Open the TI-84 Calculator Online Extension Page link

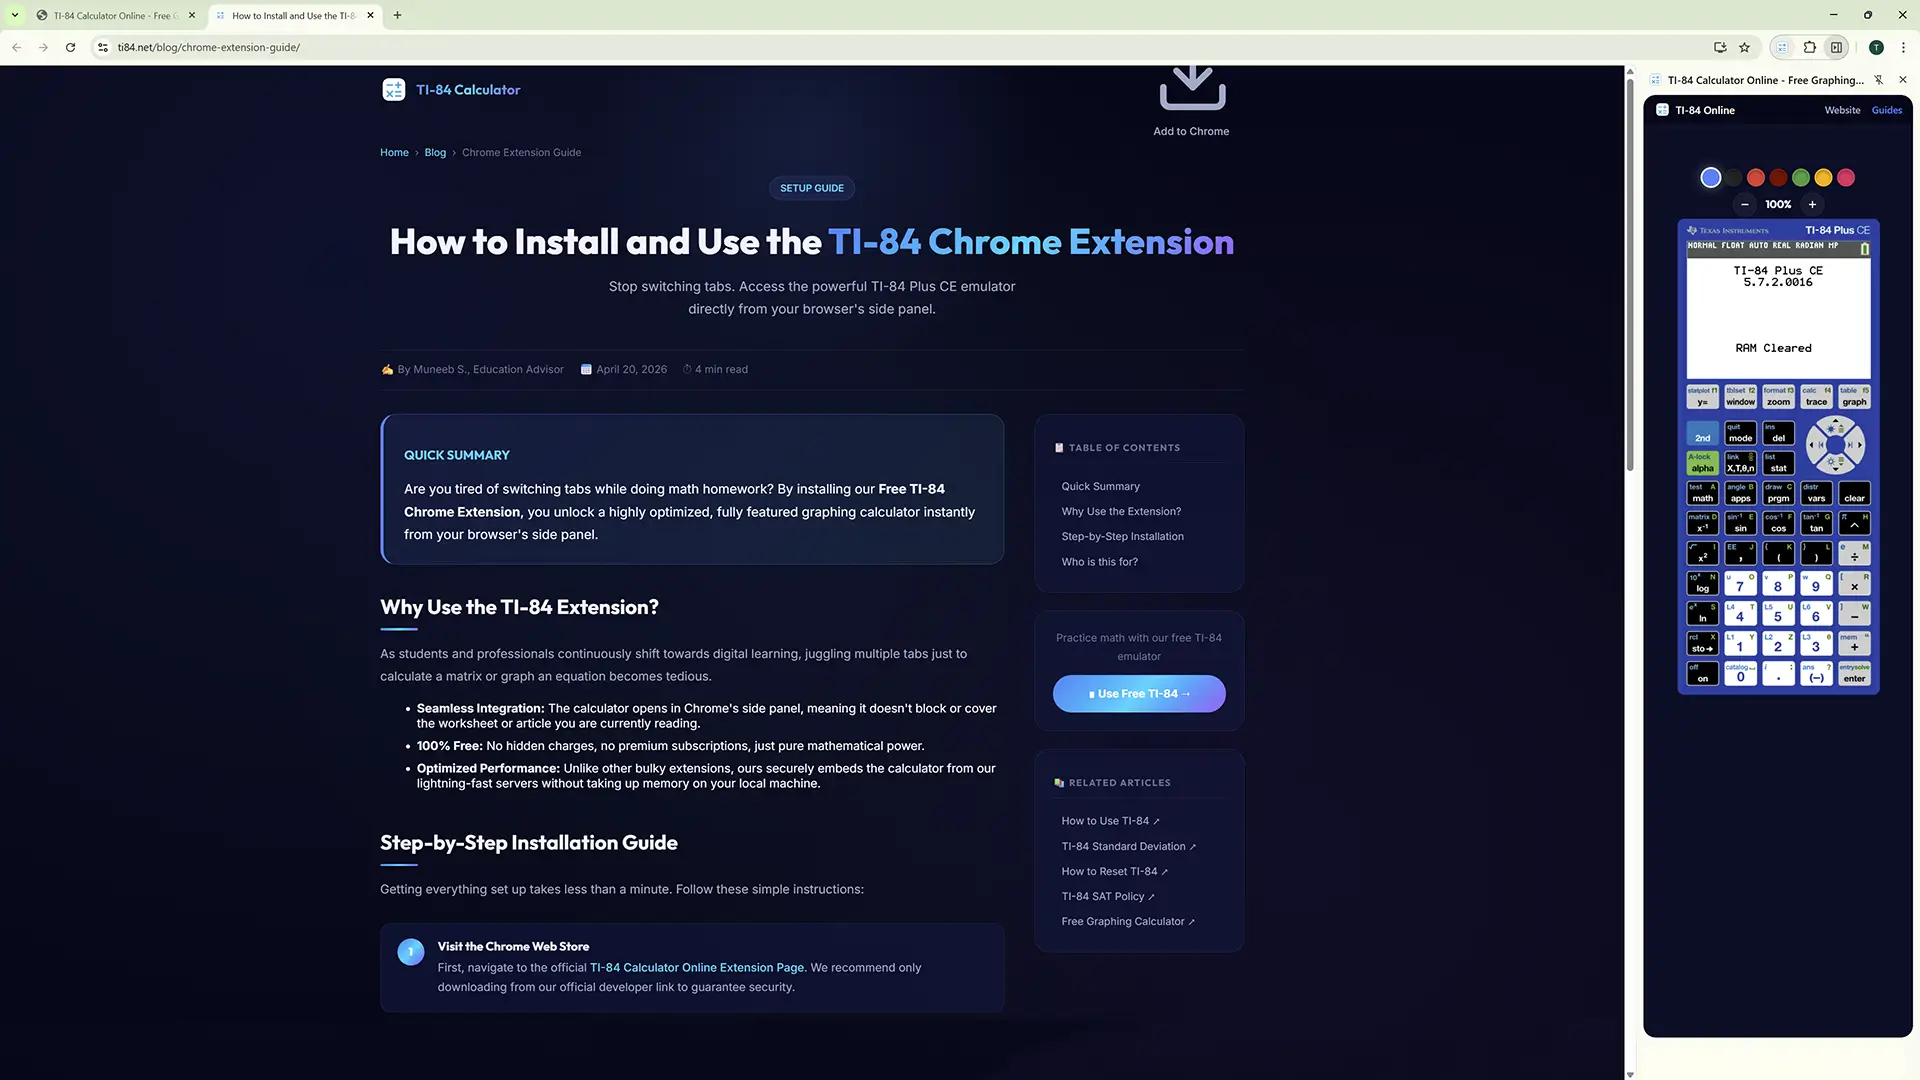(697, 968)
